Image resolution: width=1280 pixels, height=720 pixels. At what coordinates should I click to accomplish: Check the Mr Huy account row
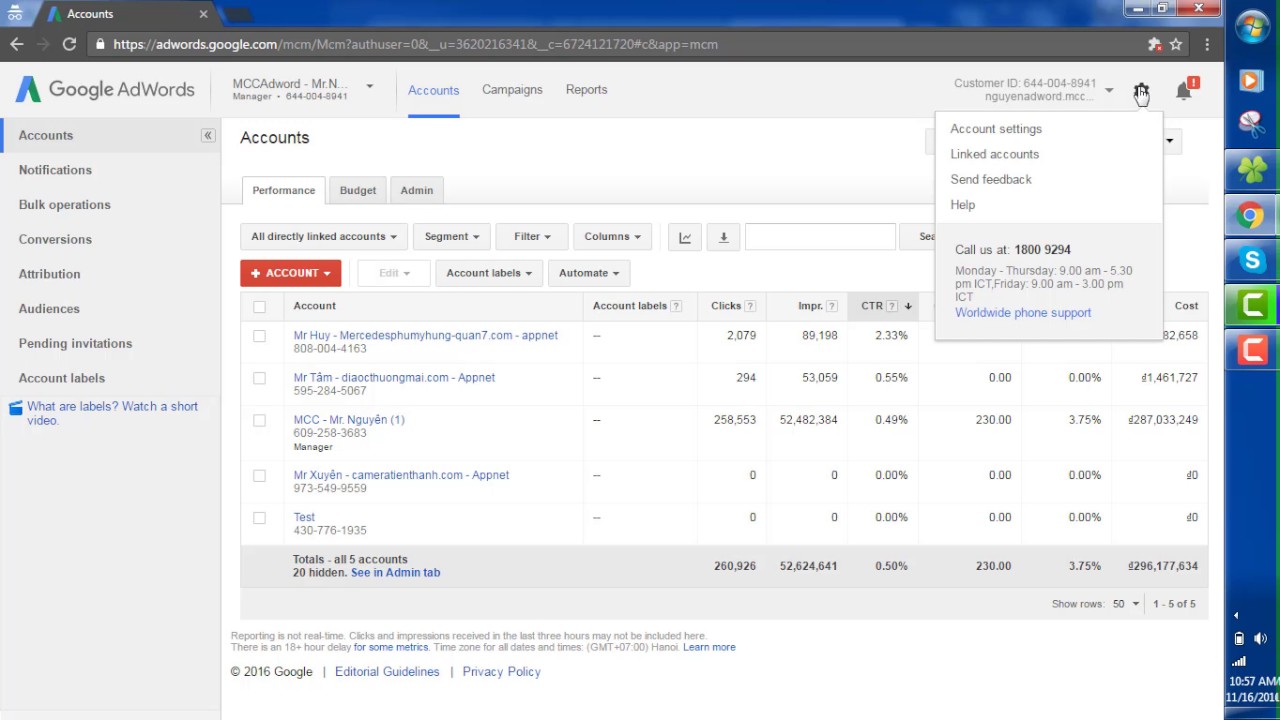click(259, 336)
